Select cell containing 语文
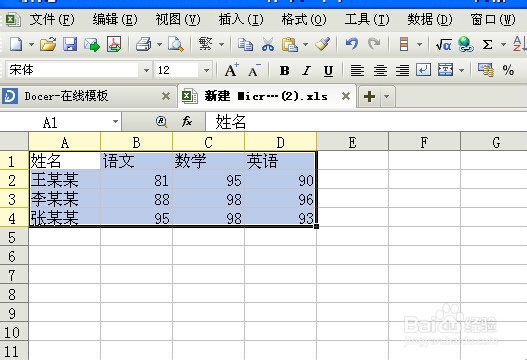Screen dimensions: 527x360 point(136,161)
